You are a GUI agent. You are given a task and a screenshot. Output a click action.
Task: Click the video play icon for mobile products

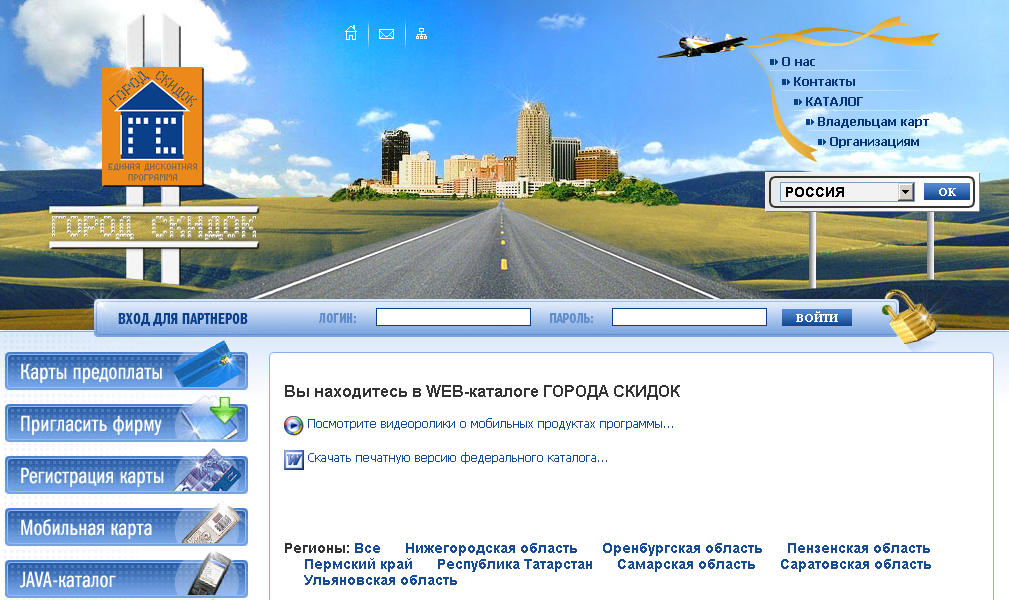tap(292, 425)
